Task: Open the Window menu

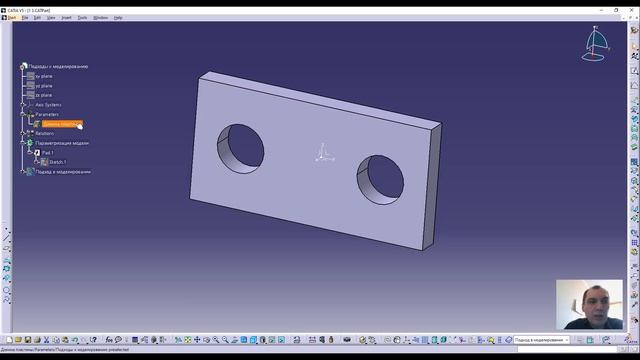Action: click(x=100, y=18)
